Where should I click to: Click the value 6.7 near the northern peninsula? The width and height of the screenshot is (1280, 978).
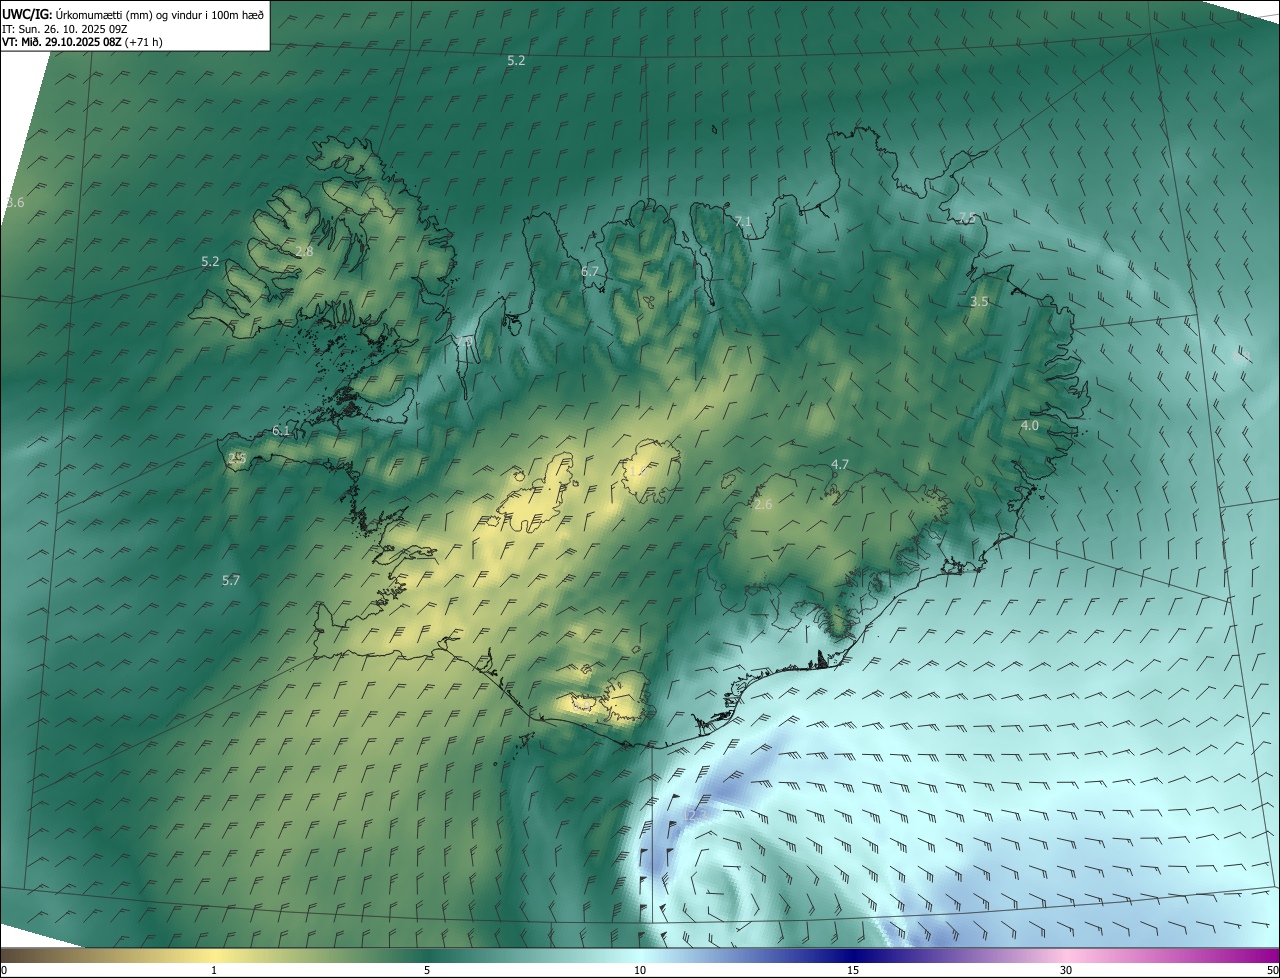(590, 271)
